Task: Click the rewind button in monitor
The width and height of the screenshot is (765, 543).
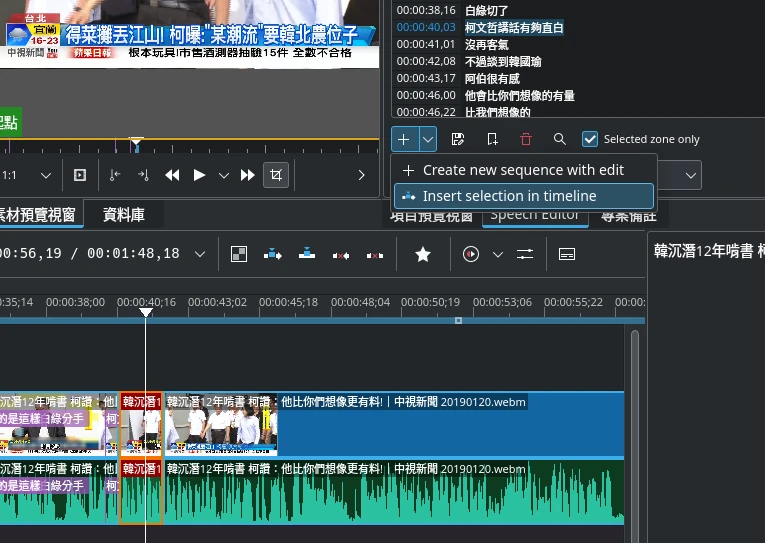Action: click(x=172, y=175)
